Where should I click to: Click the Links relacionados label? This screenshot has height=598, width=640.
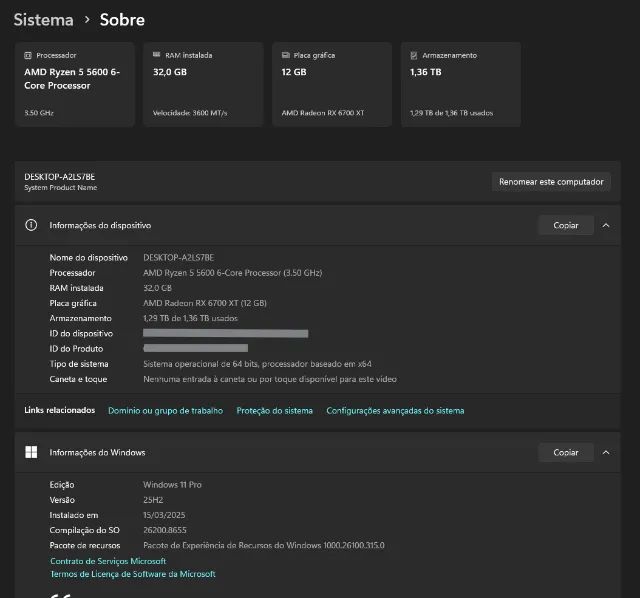tap(60, 410)
